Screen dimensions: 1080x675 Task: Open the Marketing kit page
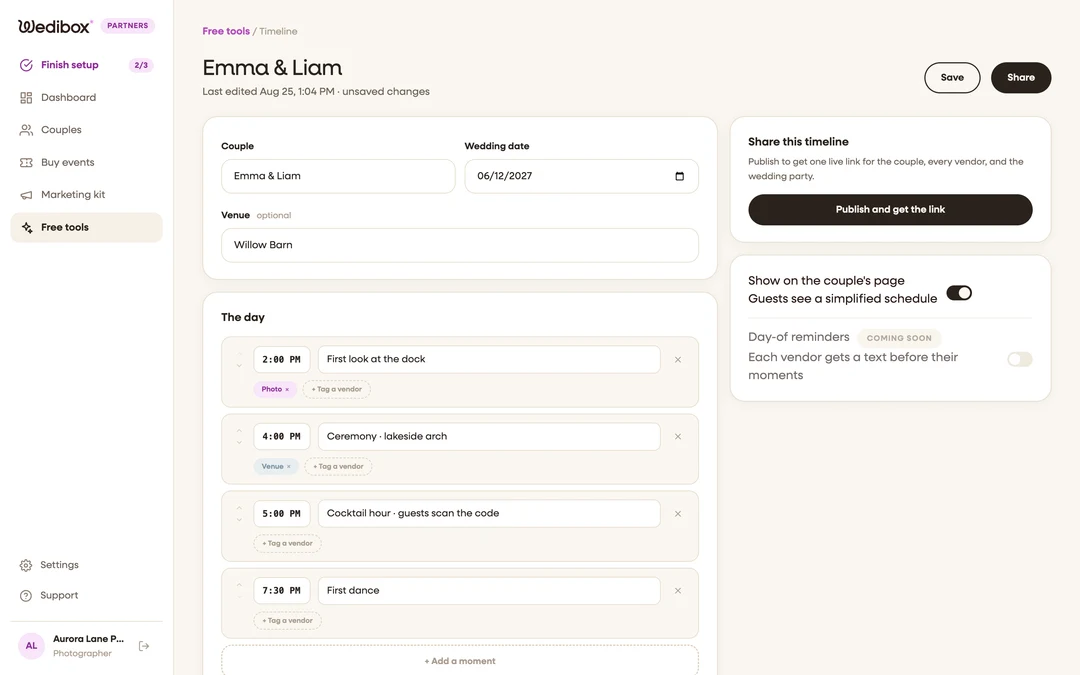pyautogui.click(x=86, y=195)
